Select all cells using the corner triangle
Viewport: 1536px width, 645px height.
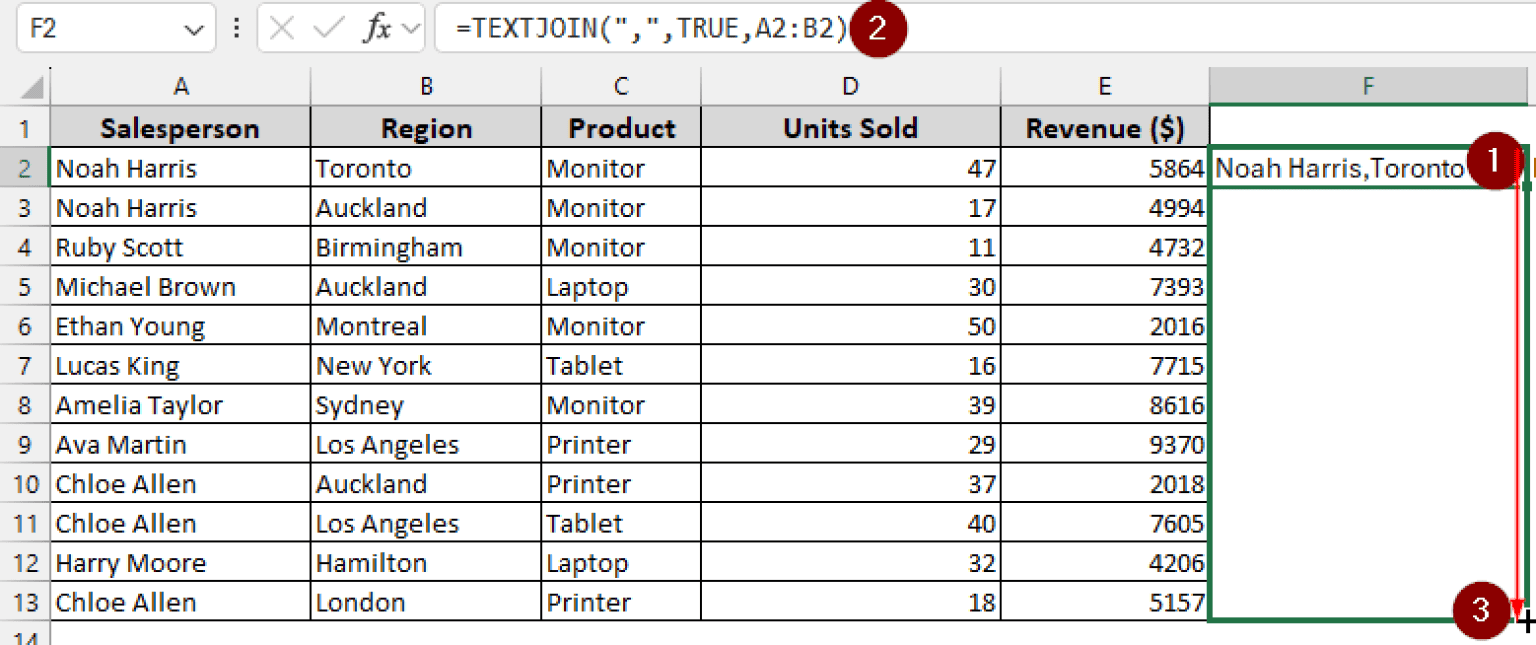(26, 86)
